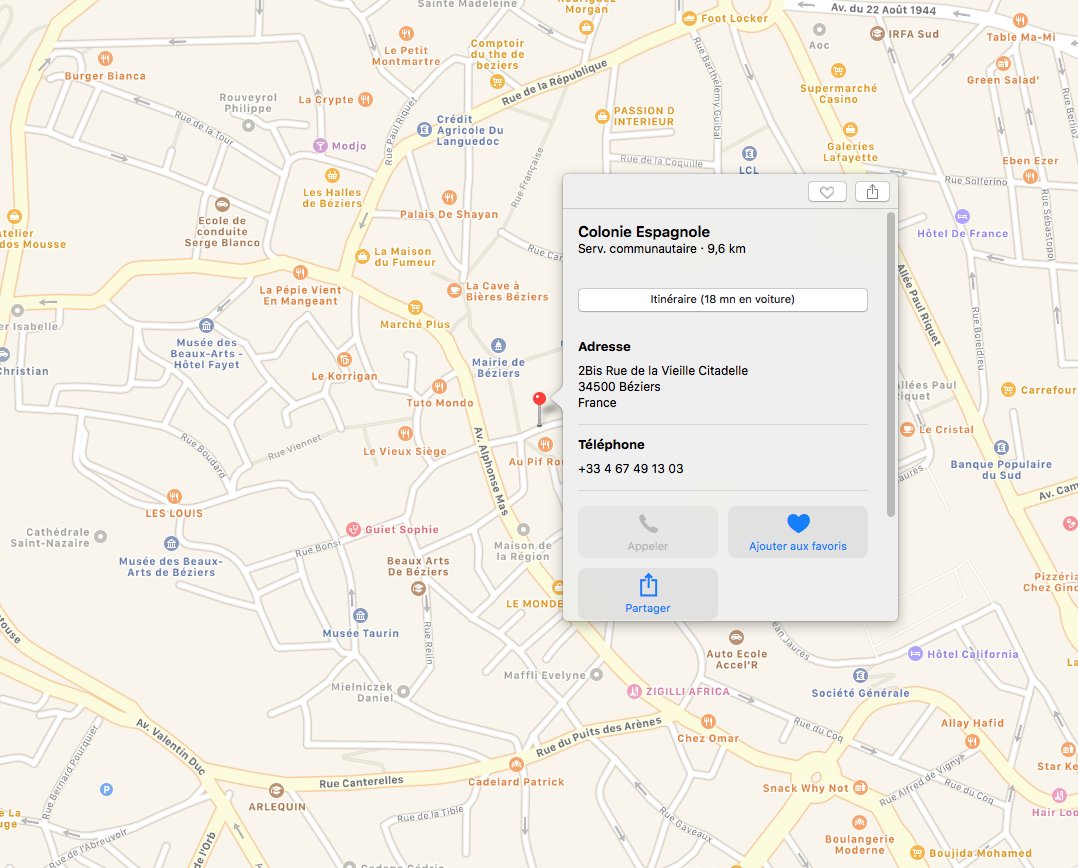Select the Burger Bianca restaurant icon
Image resolution: width=1078 pixels, height=868 pixels.
[105, 58]
